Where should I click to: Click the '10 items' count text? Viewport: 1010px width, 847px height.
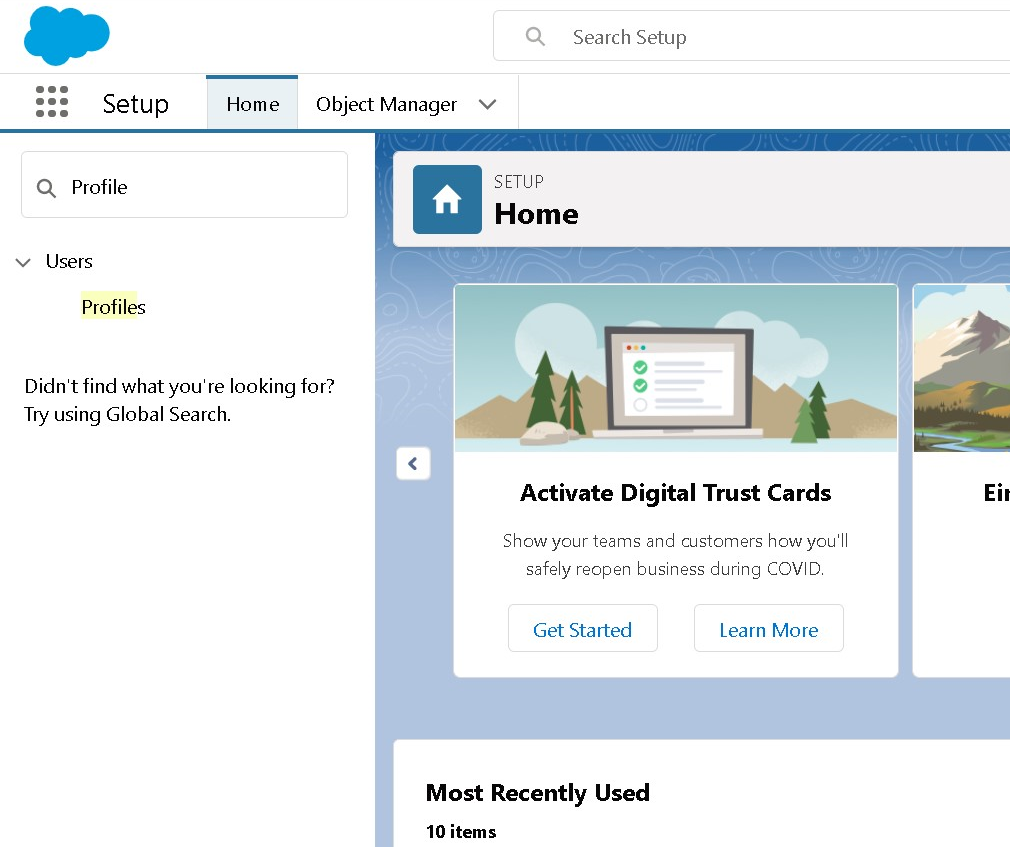461,832
